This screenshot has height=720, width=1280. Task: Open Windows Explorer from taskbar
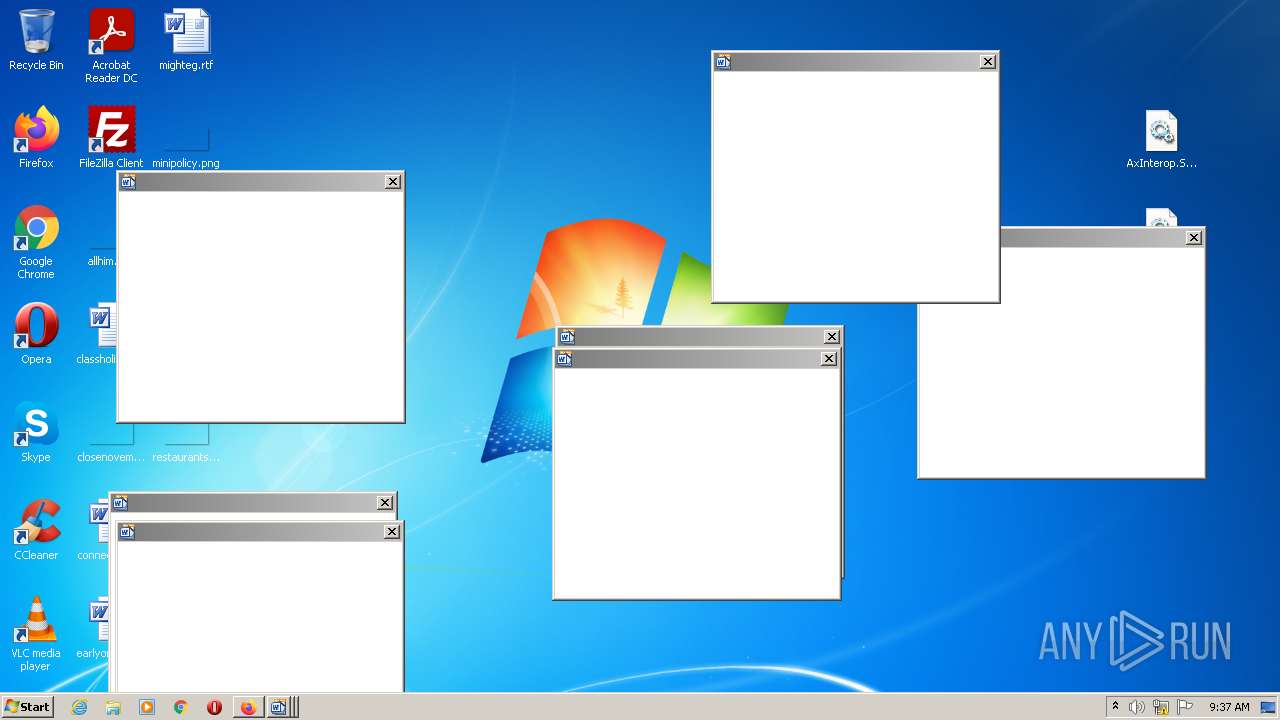coord(113,707)
